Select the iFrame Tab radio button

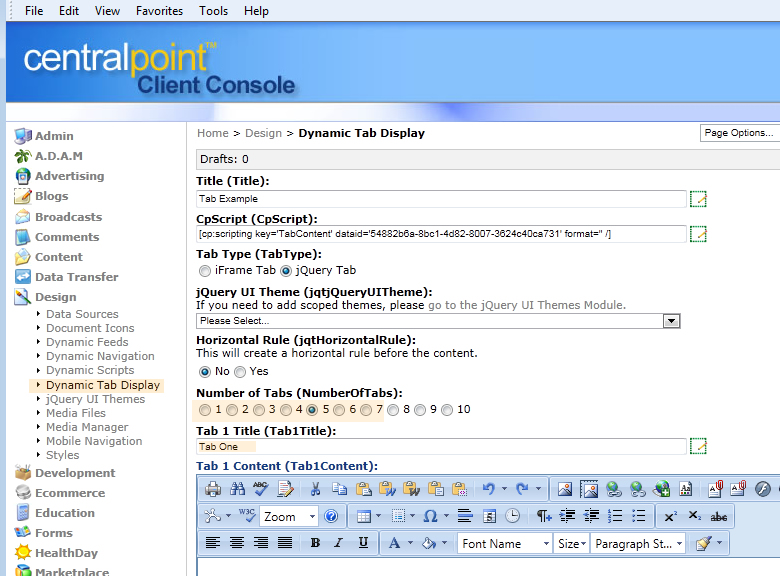click(205, 270)
